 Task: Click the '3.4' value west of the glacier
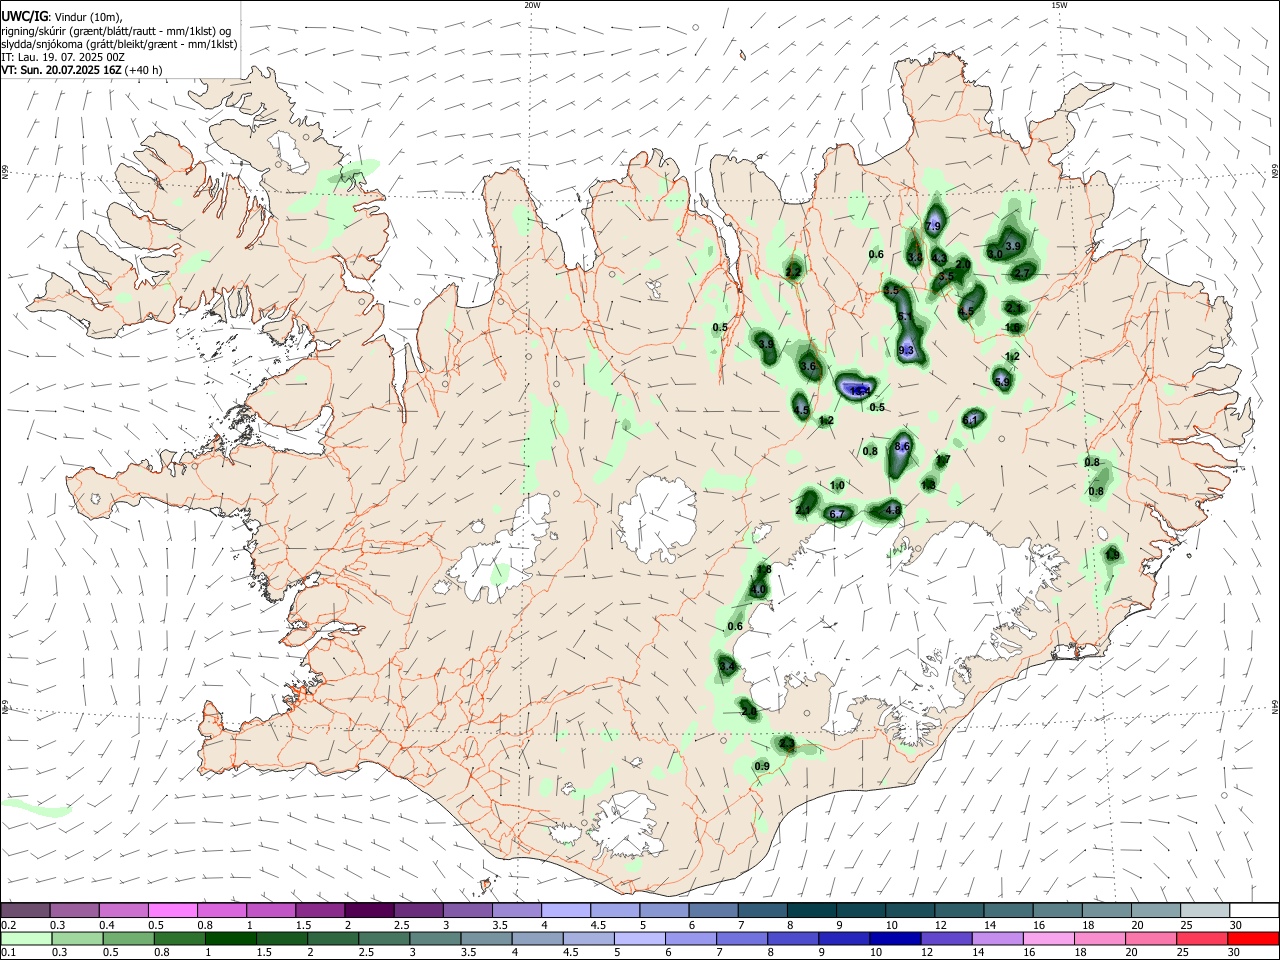(x=728, y=667)
